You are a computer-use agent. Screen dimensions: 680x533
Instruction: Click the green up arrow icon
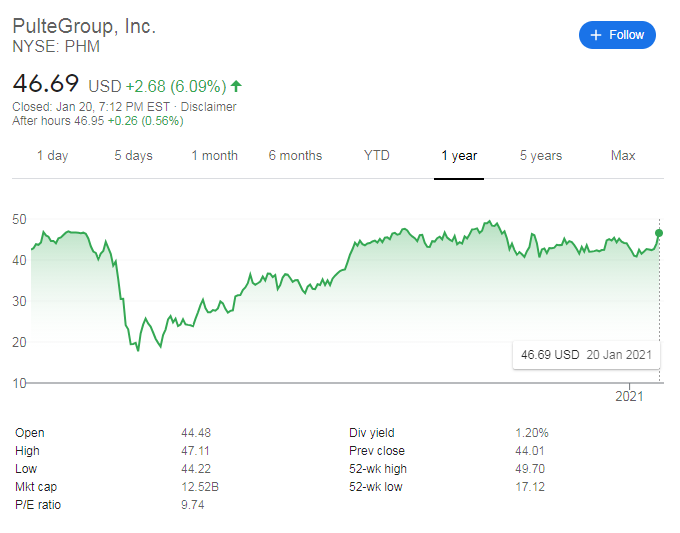[x=236, y=86]
